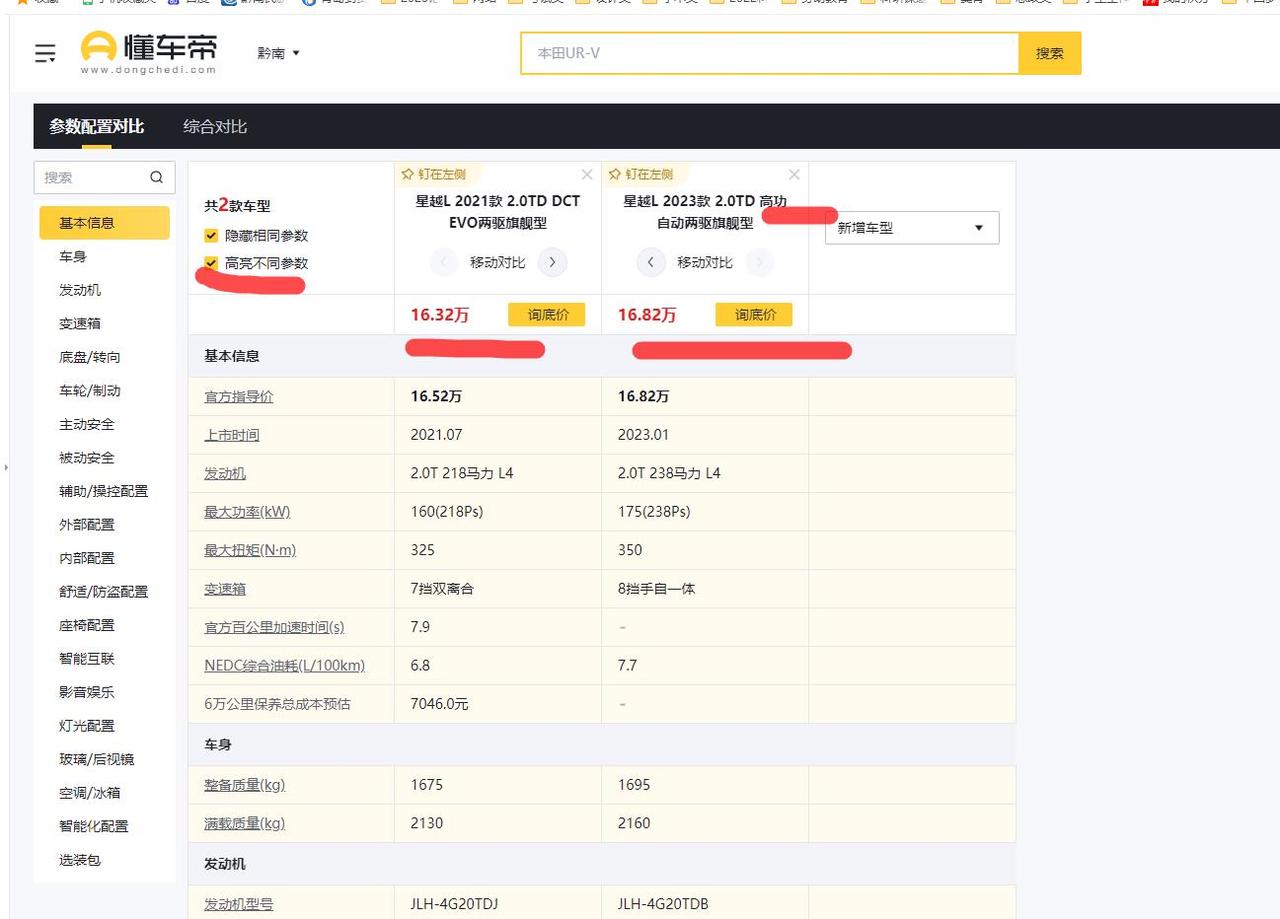The width and height of the screenshot is (1280, 919).
Task: Click 询底价 for 16.82万 model
Action: click(x=754, y=315)
